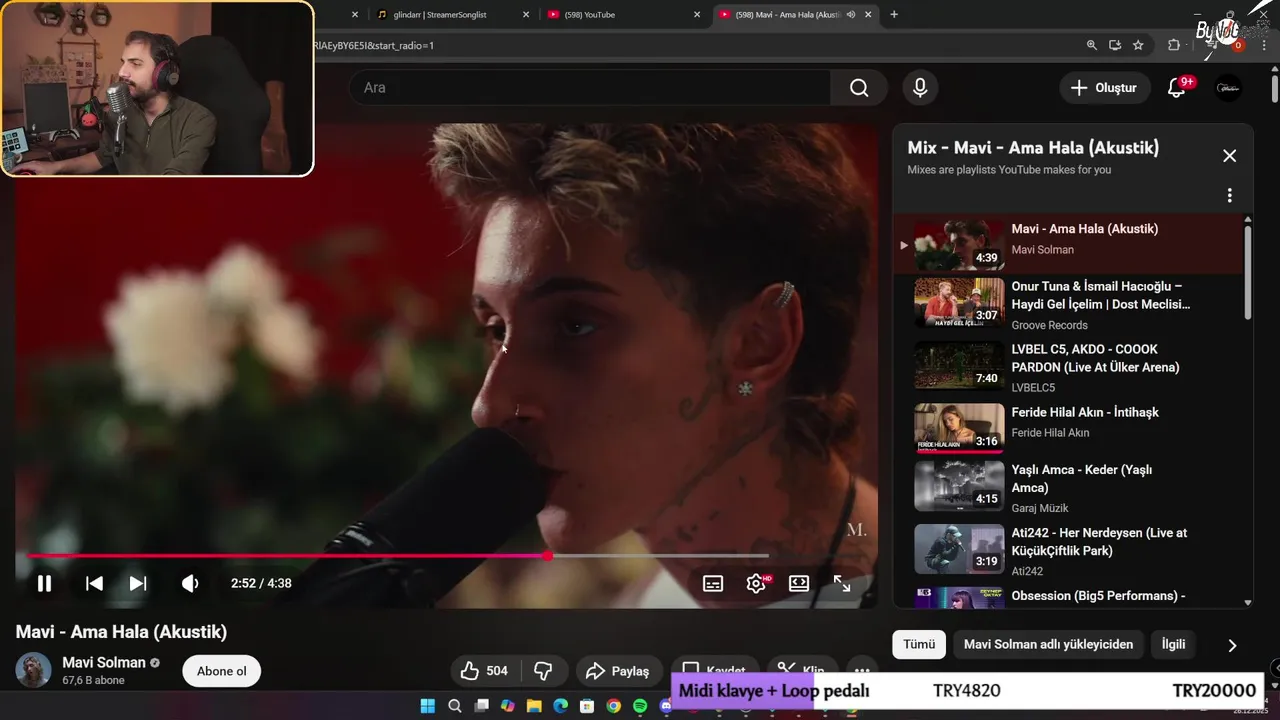This screenshot has width=1280, height=720.
Task: Click the install app icon in address bar
Action: coord(1115,45)
